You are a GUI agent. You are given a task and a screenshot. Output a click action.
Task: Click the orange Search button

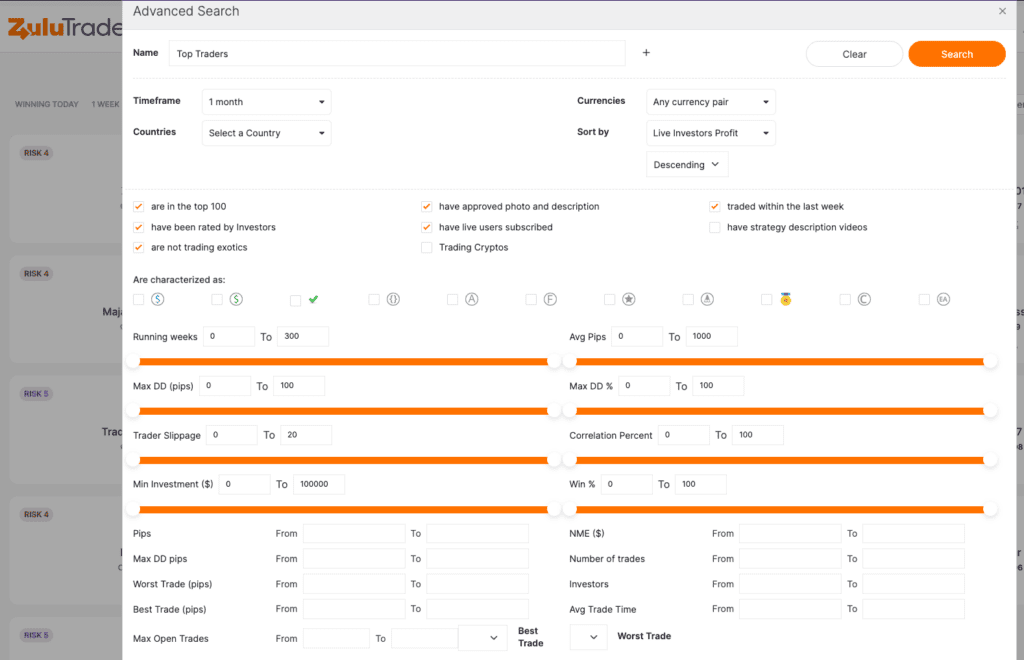(x=957, y=54)
